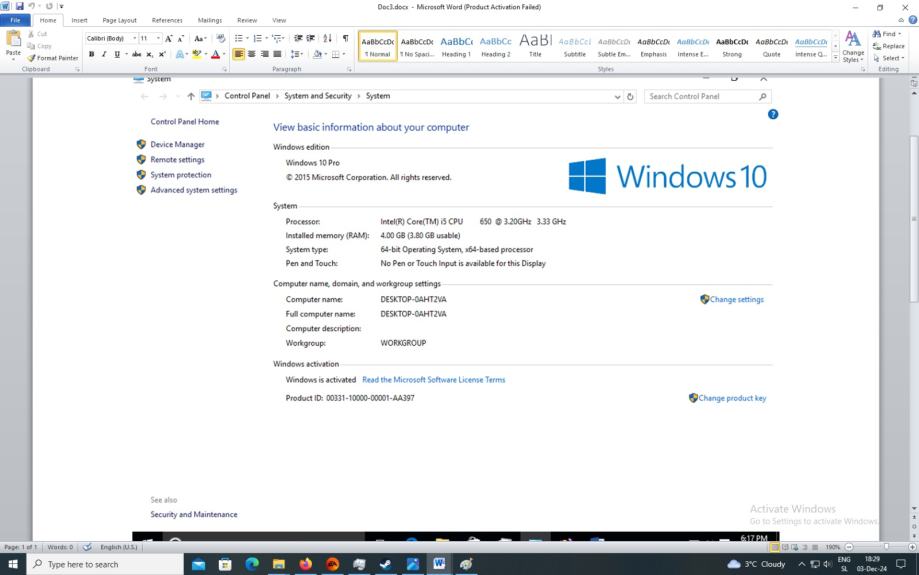Open the line spacing dropdown
Screen dimensions: 919x575
click(297, 55)
